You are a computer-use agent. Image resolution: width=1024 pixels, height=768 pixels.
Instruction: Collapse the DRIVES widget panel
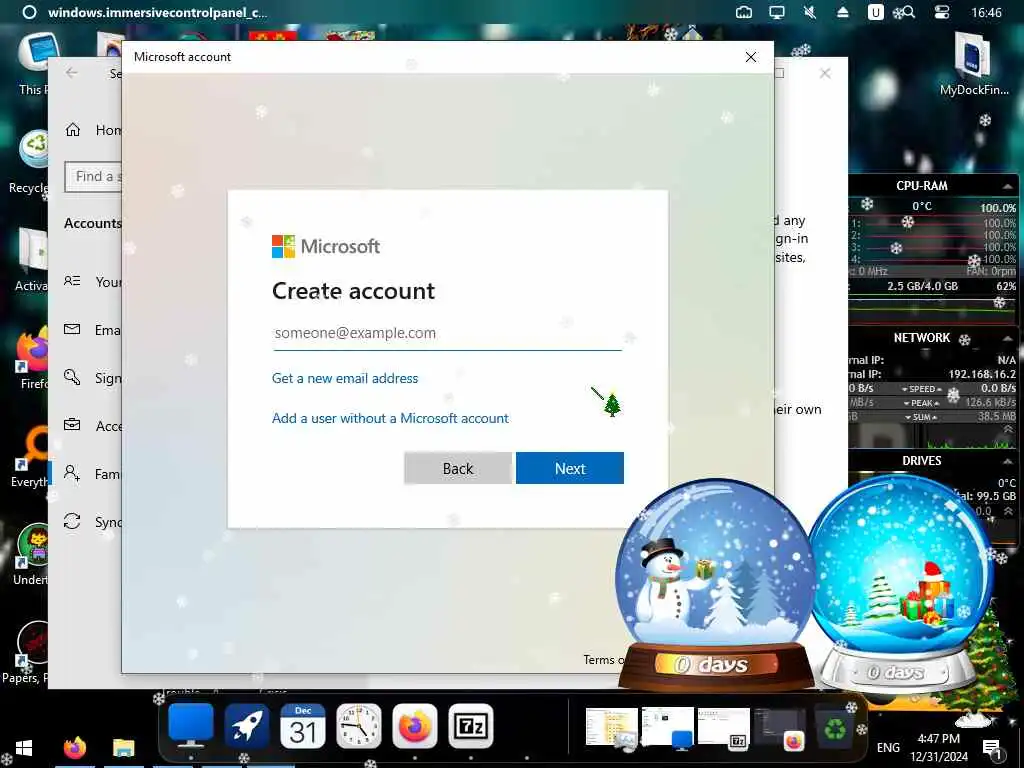coord(1007,461)
